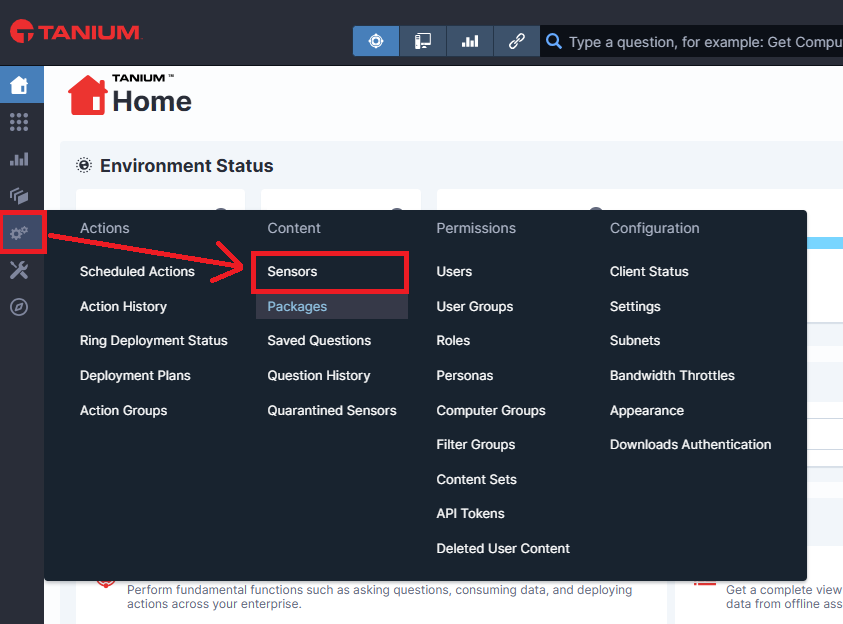Open Action History menu item
Viewport: 843px width, 624px height.
123,306
